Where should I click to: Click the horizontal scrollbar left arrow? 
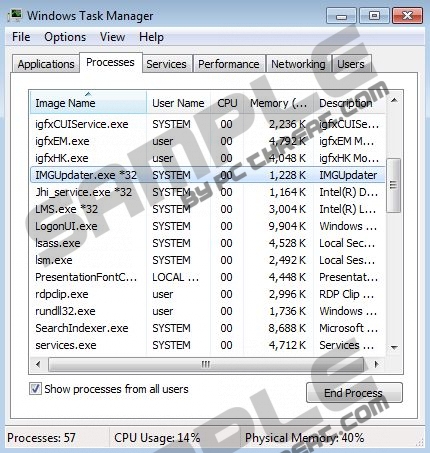[x=38, y=364]
